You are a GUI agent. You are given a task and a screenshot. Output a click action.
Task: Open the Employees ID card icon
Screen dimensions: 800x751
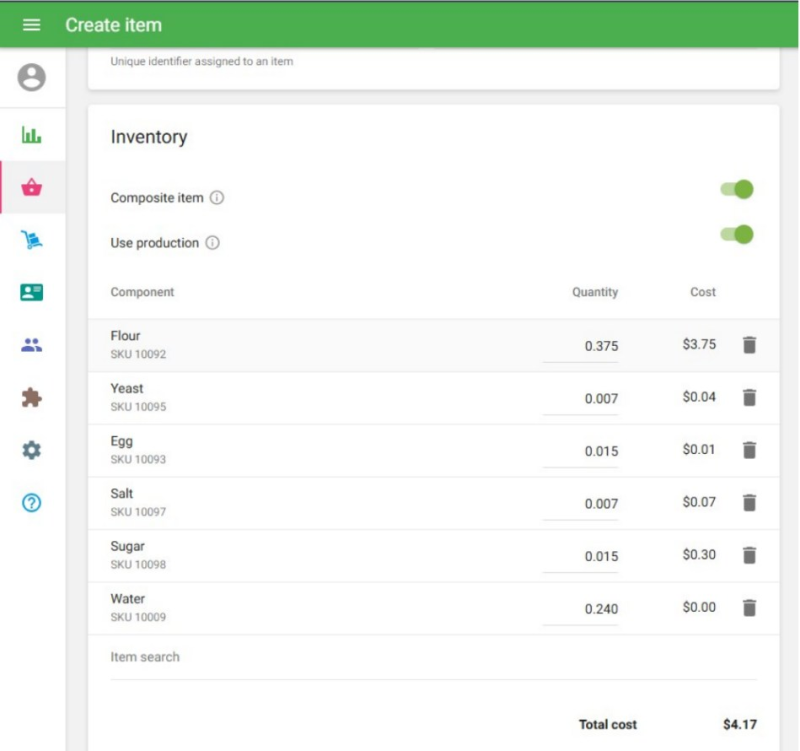point(32,293)
